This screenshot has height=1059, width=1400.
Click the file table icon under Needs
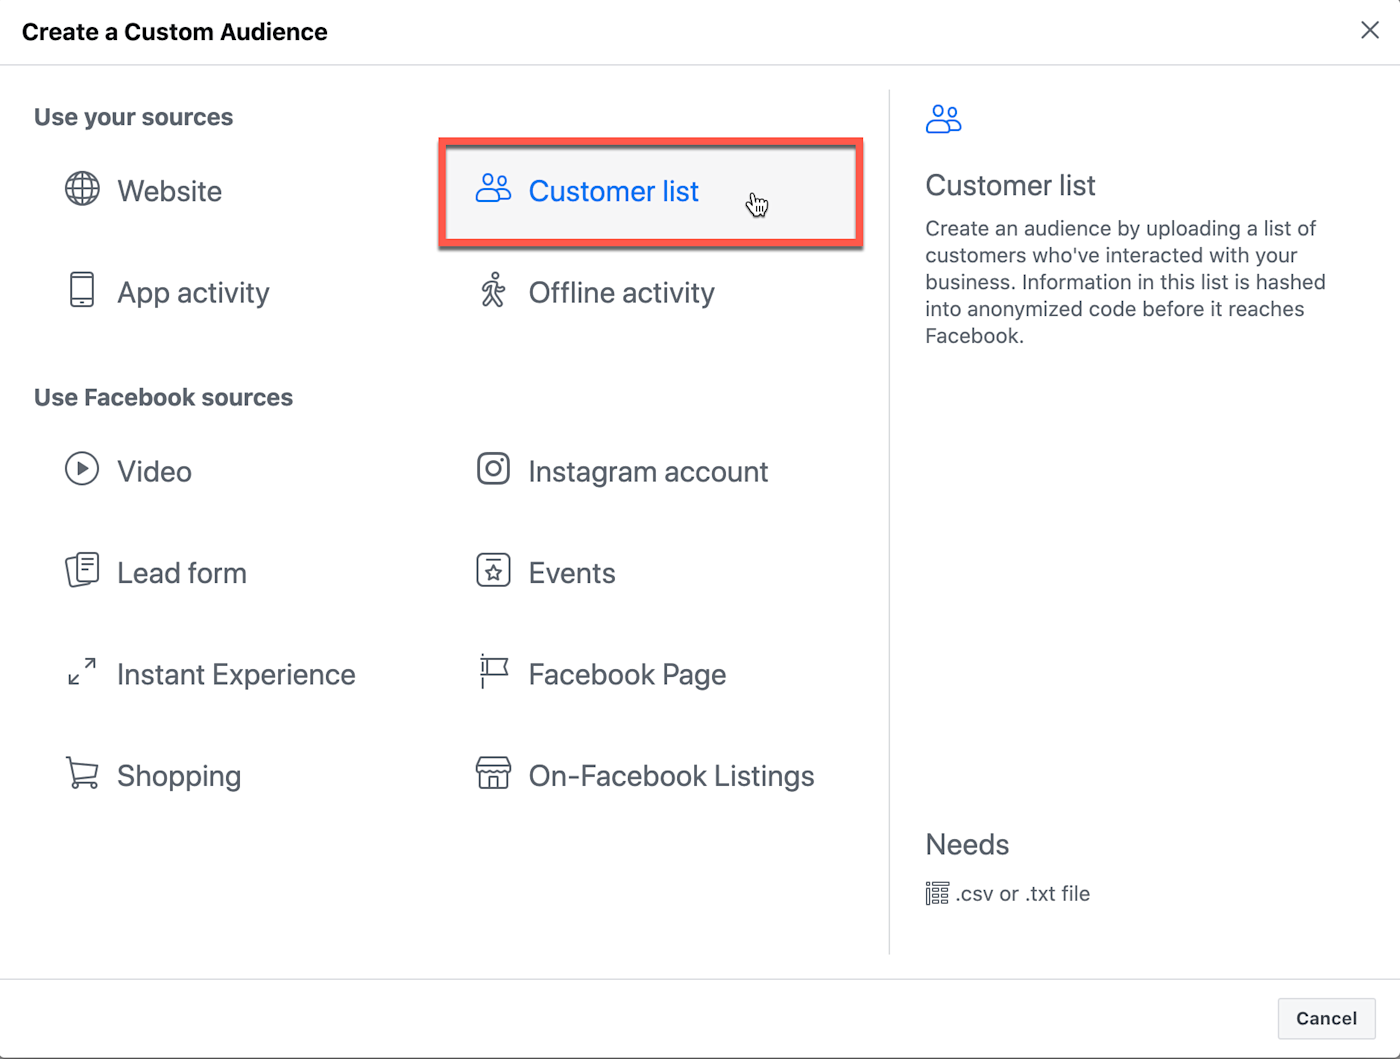coord(937,893)
